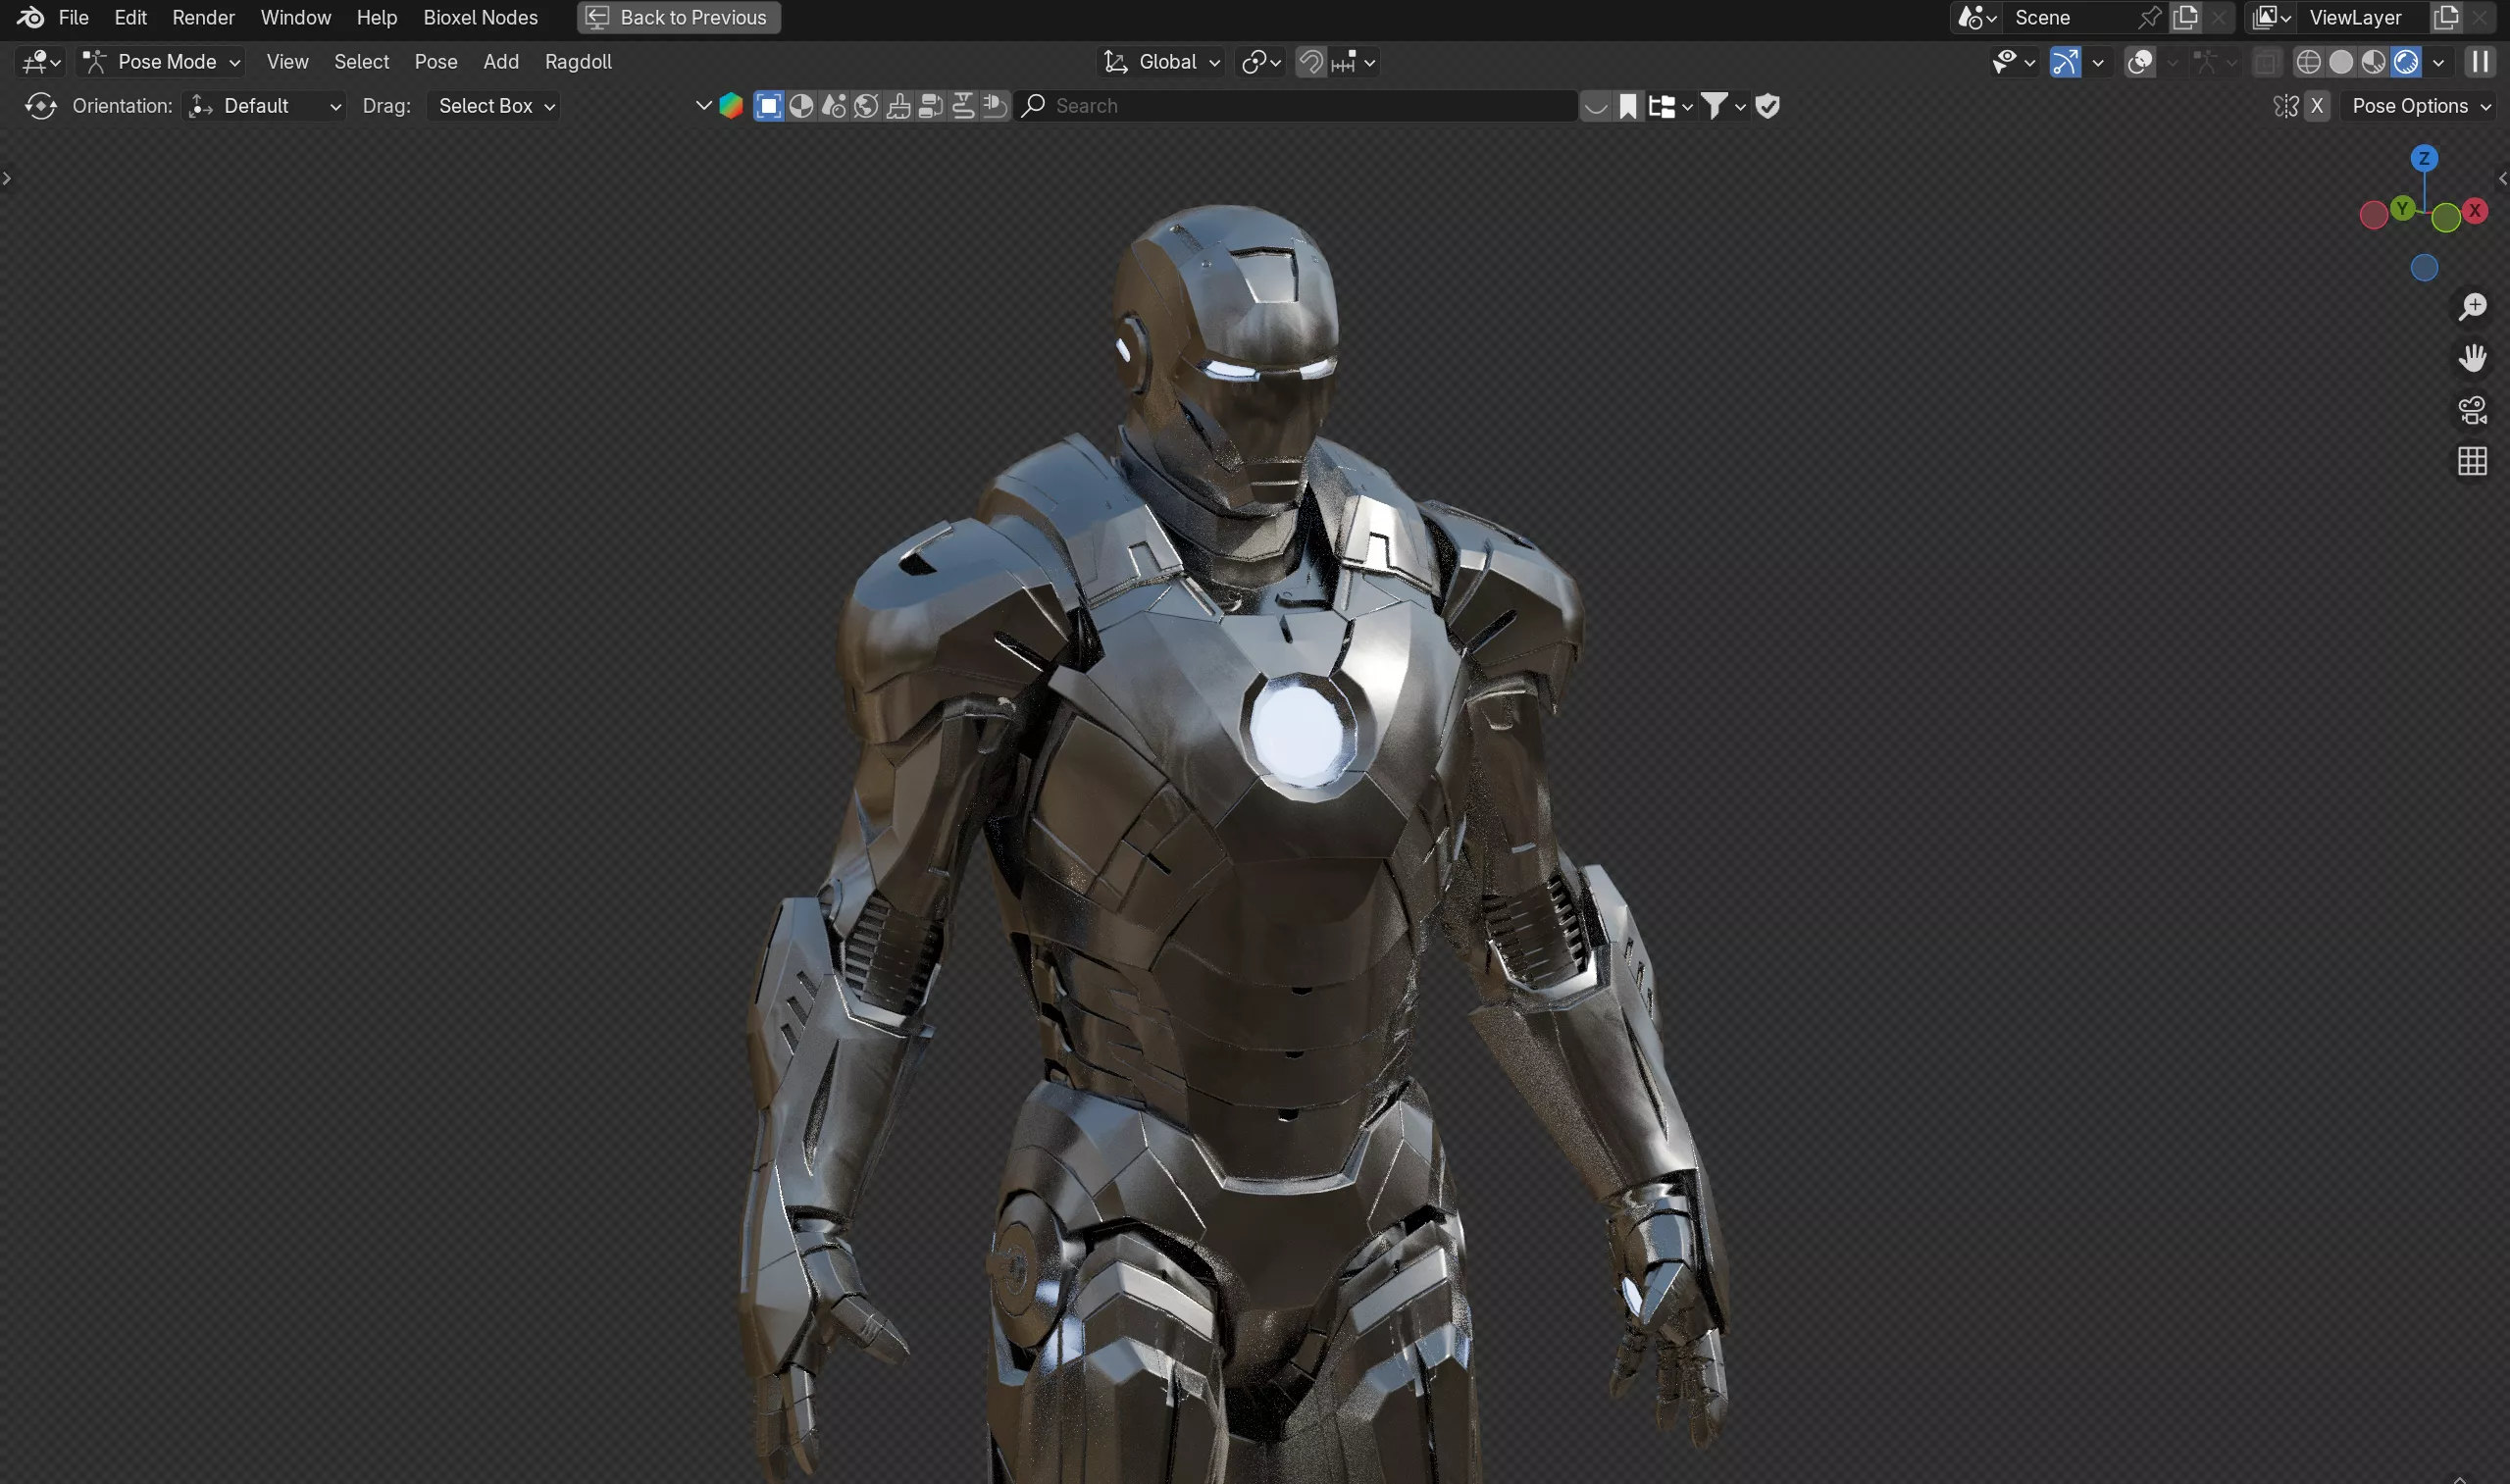This screenshot has width=2510, height=1484.
Task: Open the Drag Select Box dropdown
Action: (494, 106)
